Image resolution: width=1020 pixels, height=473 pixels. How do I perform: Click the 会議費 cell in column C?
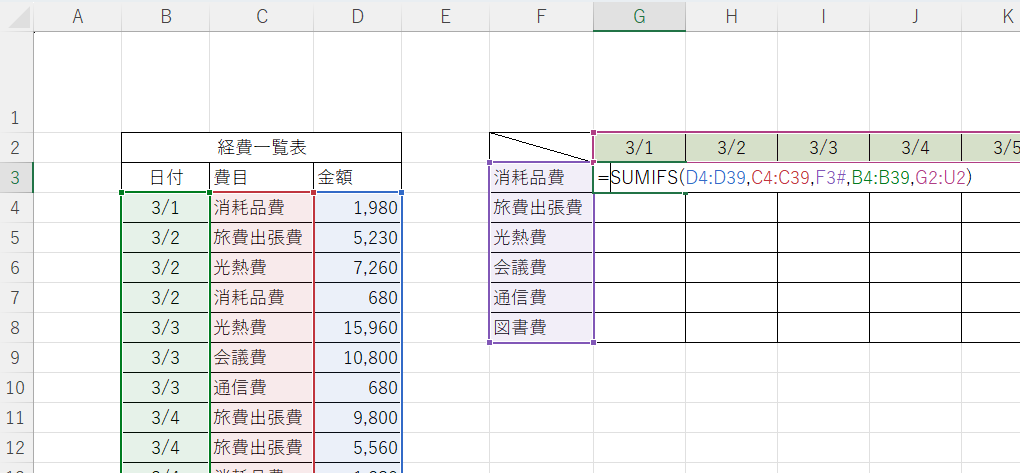[261, 358]
